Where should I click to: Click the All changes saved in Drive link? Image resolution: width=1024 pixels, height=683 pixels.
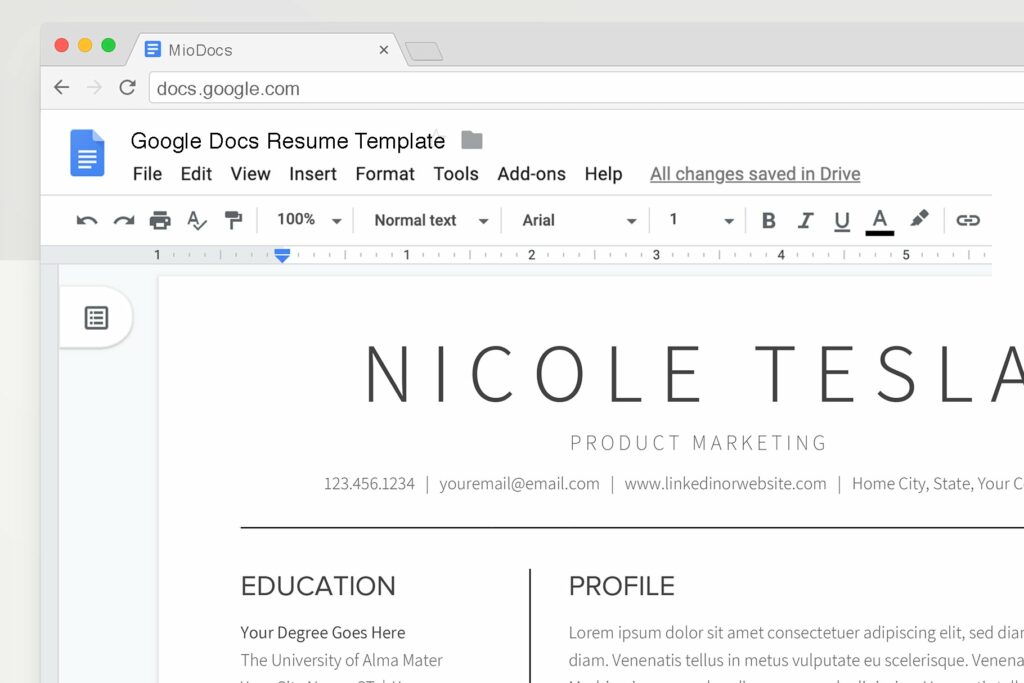pyautogui.click(x=754, y=174)
